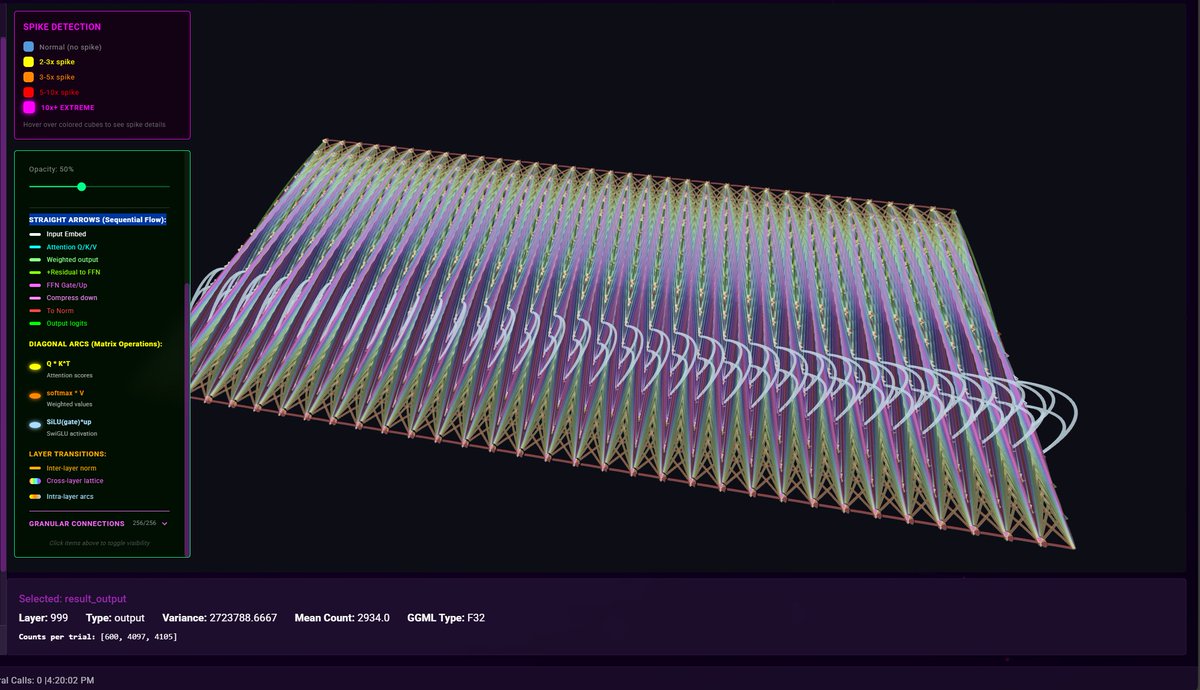1200x690 pixels.
Task: Select the Cross-layer lattice icon
Action: (x=34, y=480)
